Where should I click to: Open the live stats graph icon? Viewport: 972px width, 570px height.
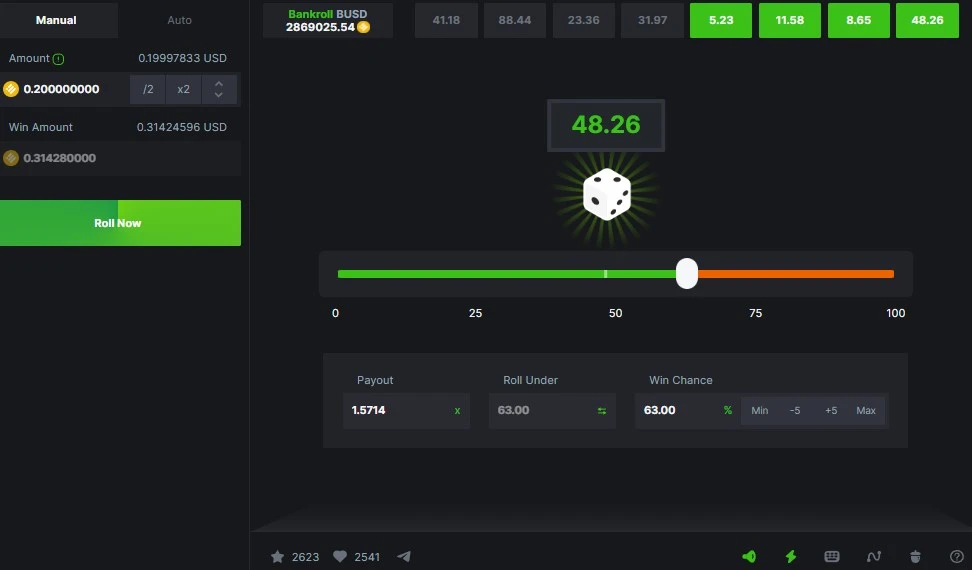point(874,556)
